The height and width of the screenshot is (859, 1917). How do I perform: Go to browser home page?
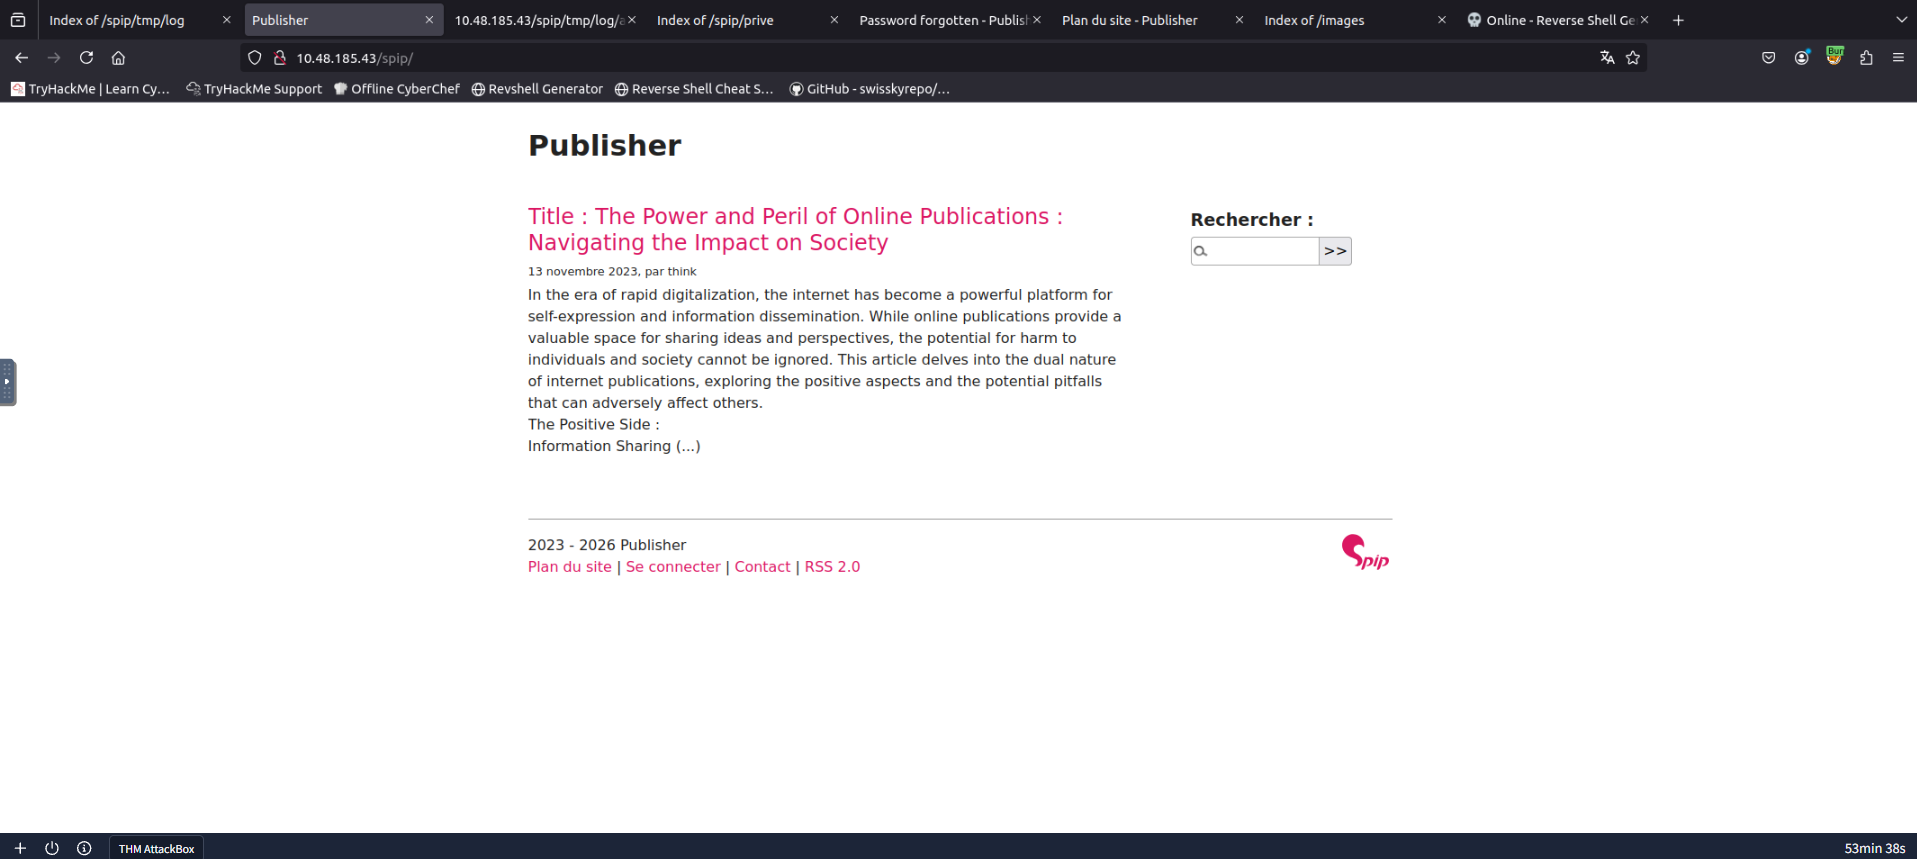[x=118, y=58]
